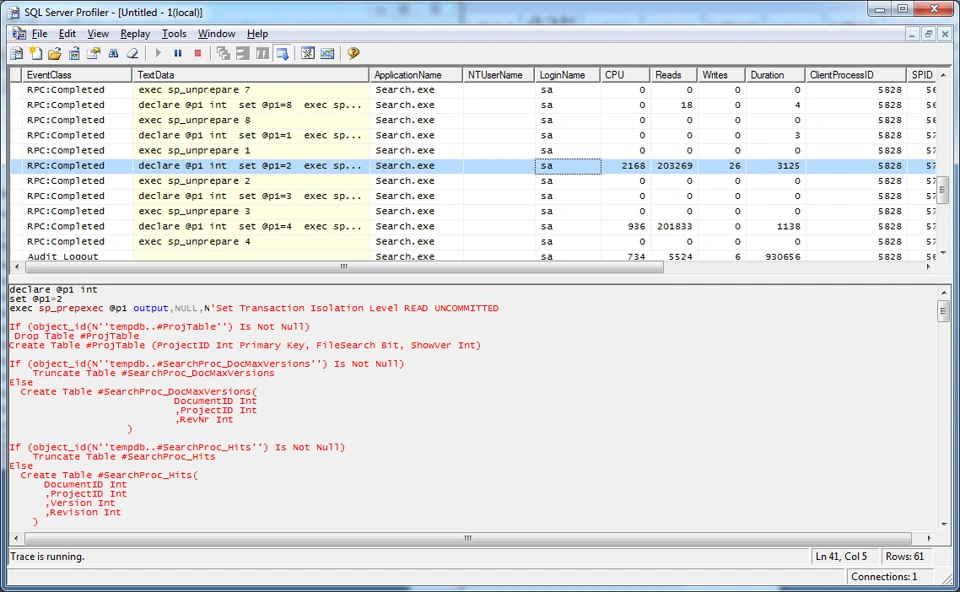Open trace Properties from toolbar
The height and width of the screenshot is (592, 960).
[94, 53]
